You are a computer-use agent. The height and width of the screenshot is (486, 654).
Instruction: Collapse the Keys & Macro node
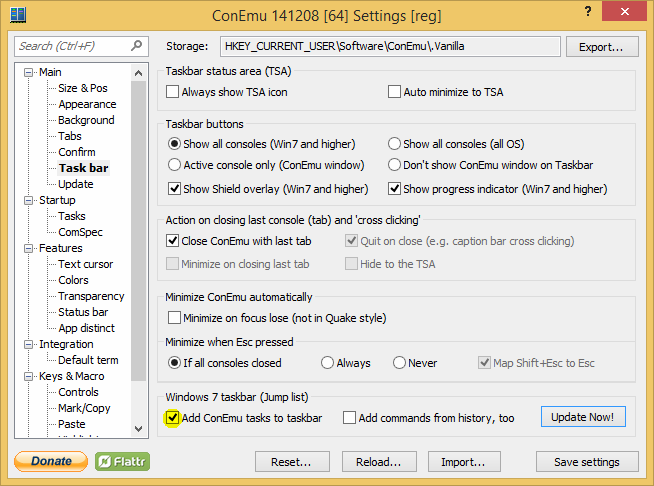coord(29,376)
